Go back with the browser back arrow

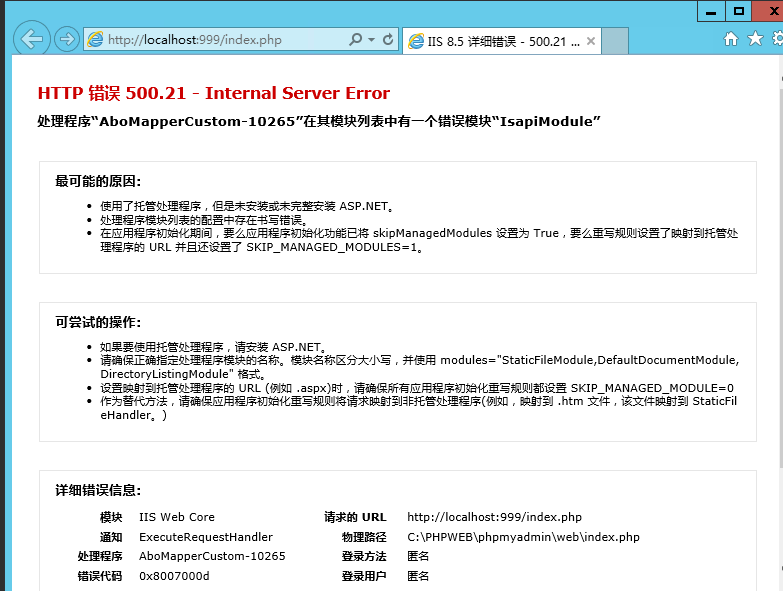[31, 39]
